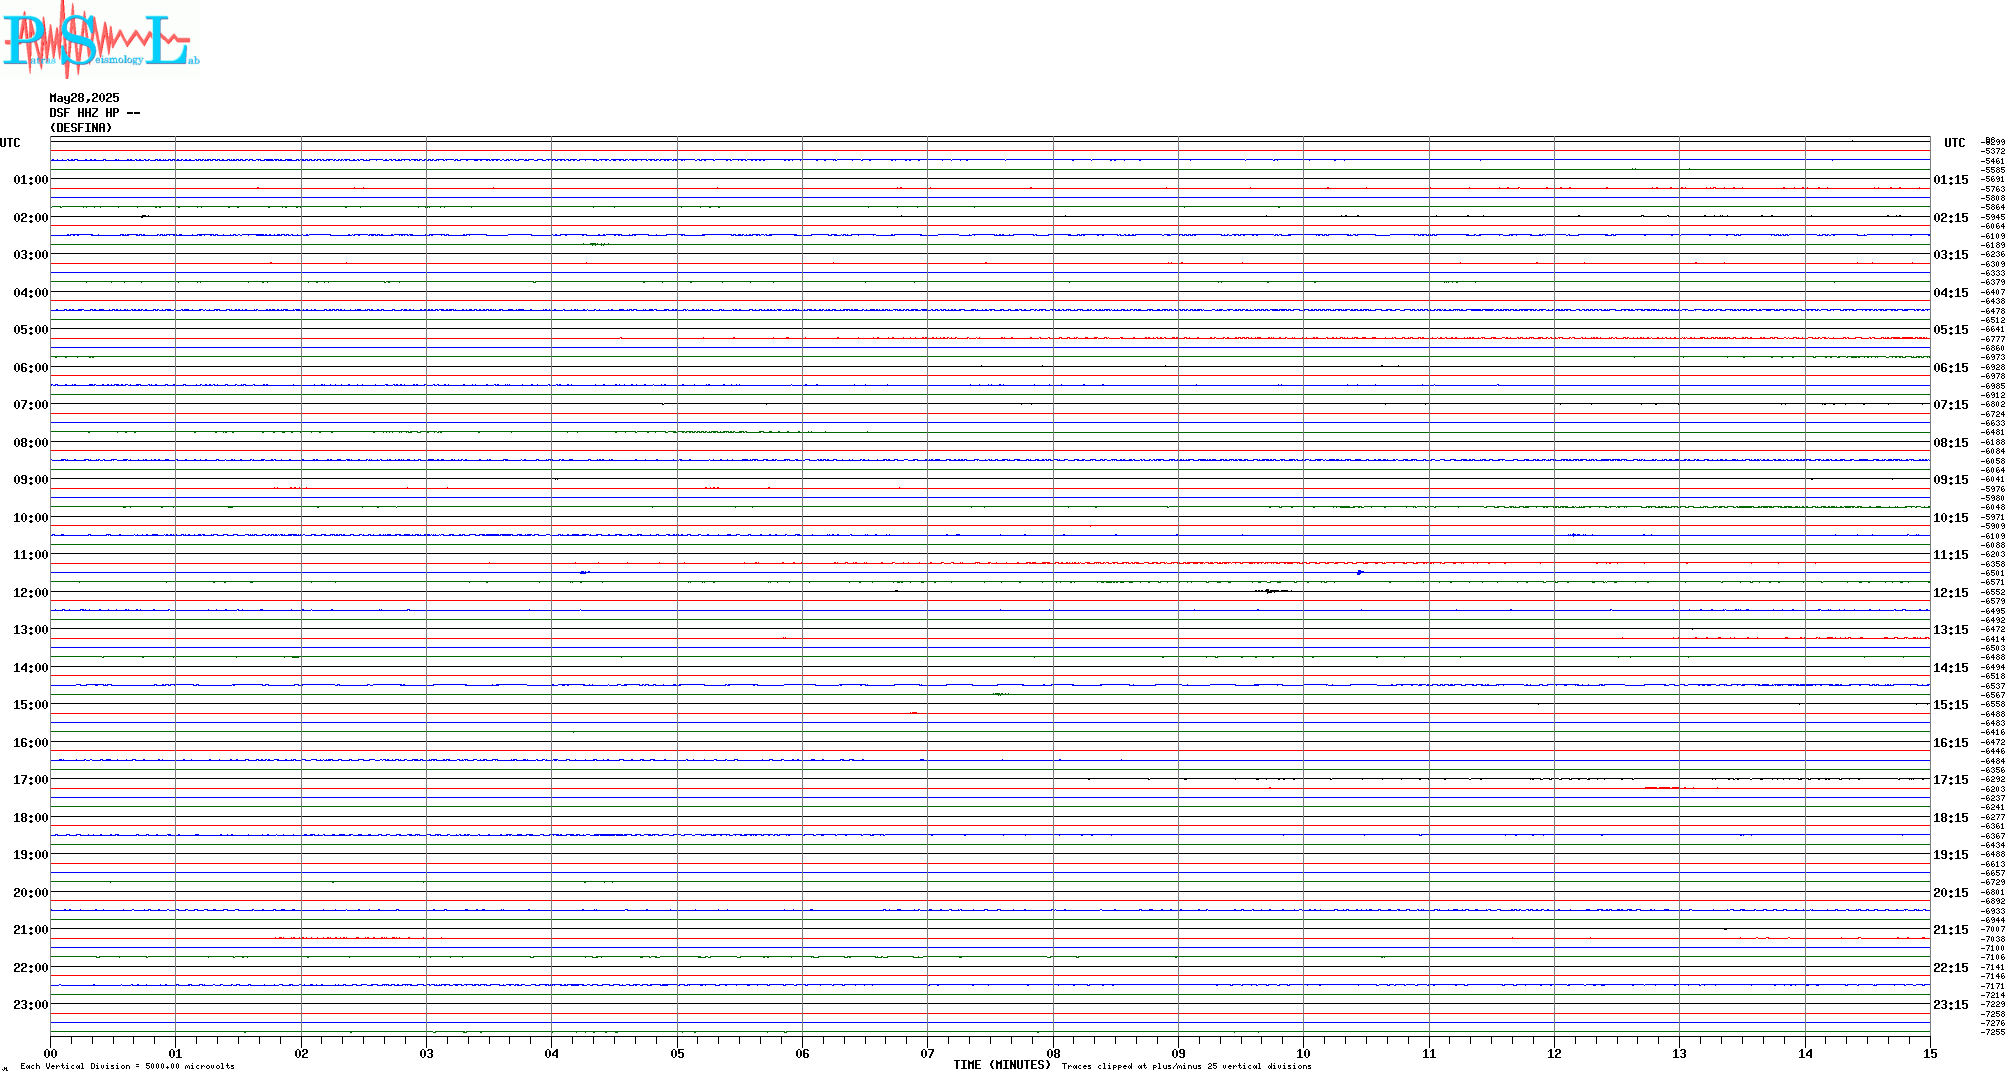Viewport: 2010px width, 1080px height.
Task: Click the '01:00' hour label
Action: (31, 180)
